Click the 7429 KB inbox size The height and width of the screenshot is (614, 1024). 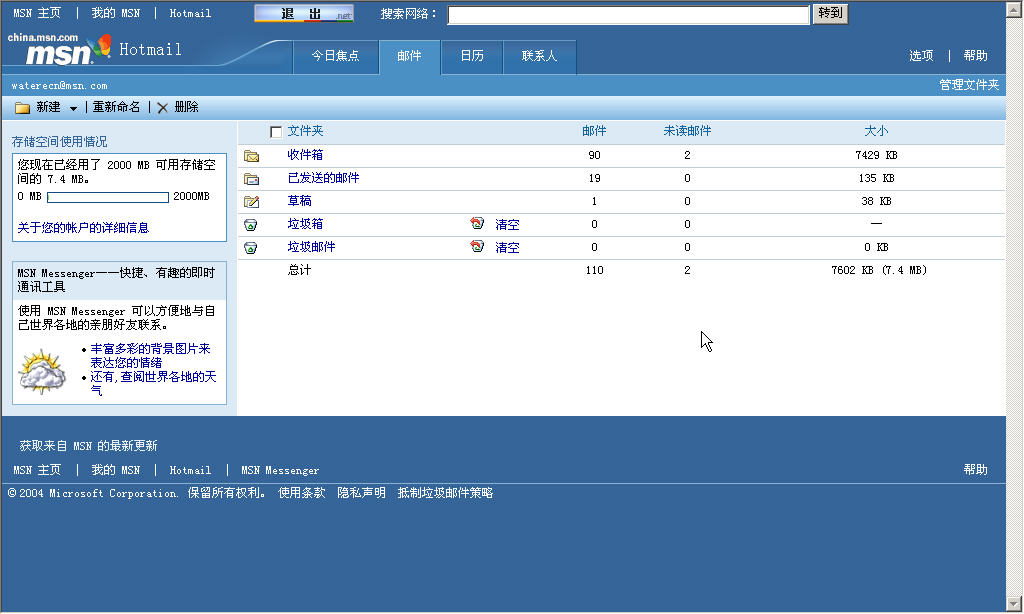(x=876, y=155)
